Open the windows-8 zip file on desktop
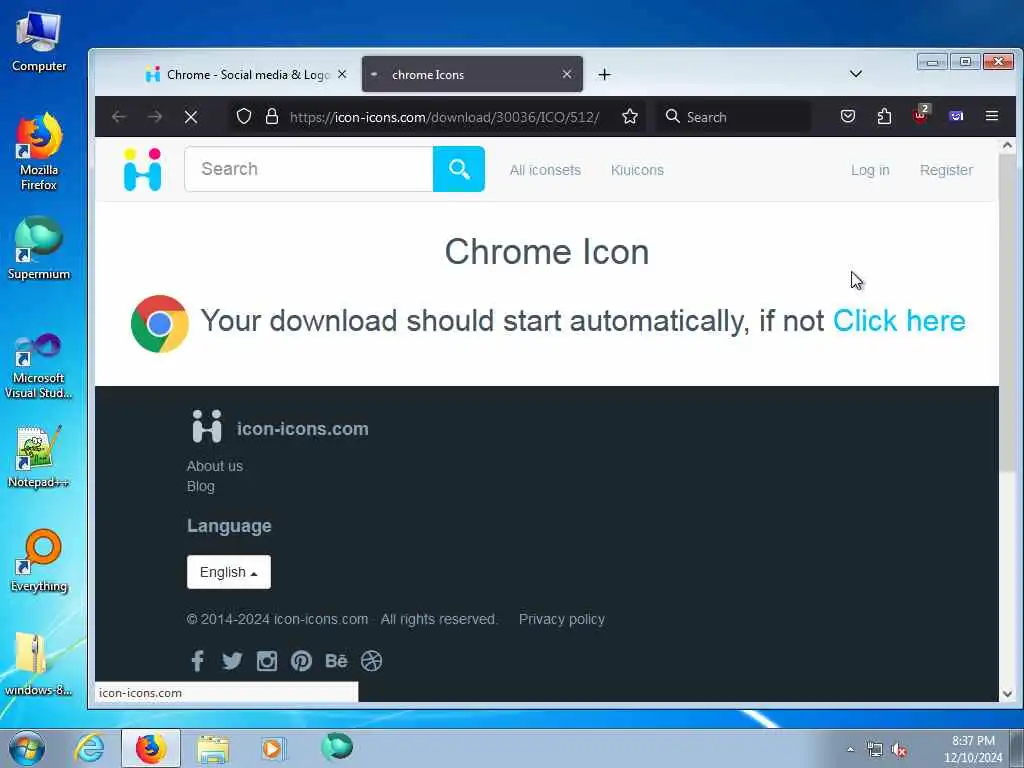Screen dimensions: 1024x768 coord(39,664)
